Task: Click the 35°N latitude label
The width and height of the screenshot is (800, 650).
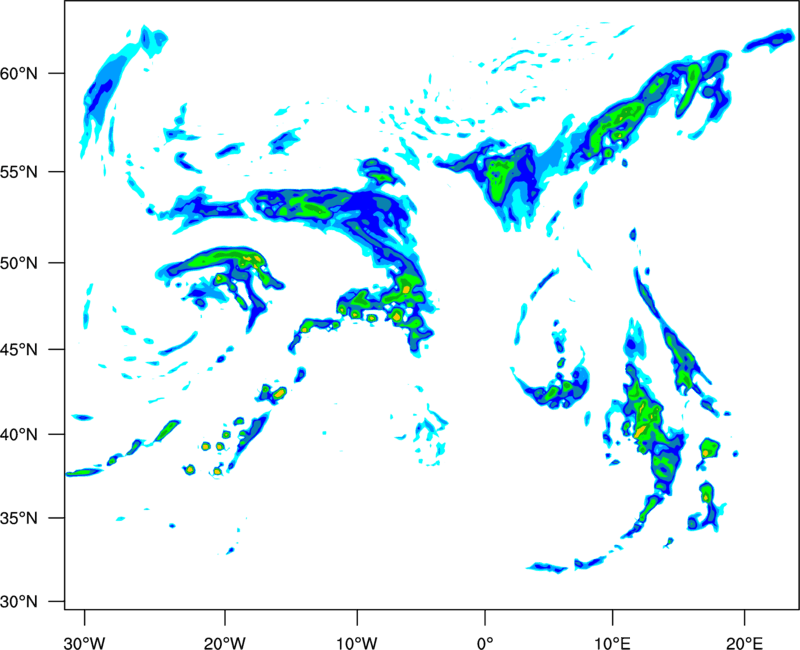Action: click(x=19, y=518)
